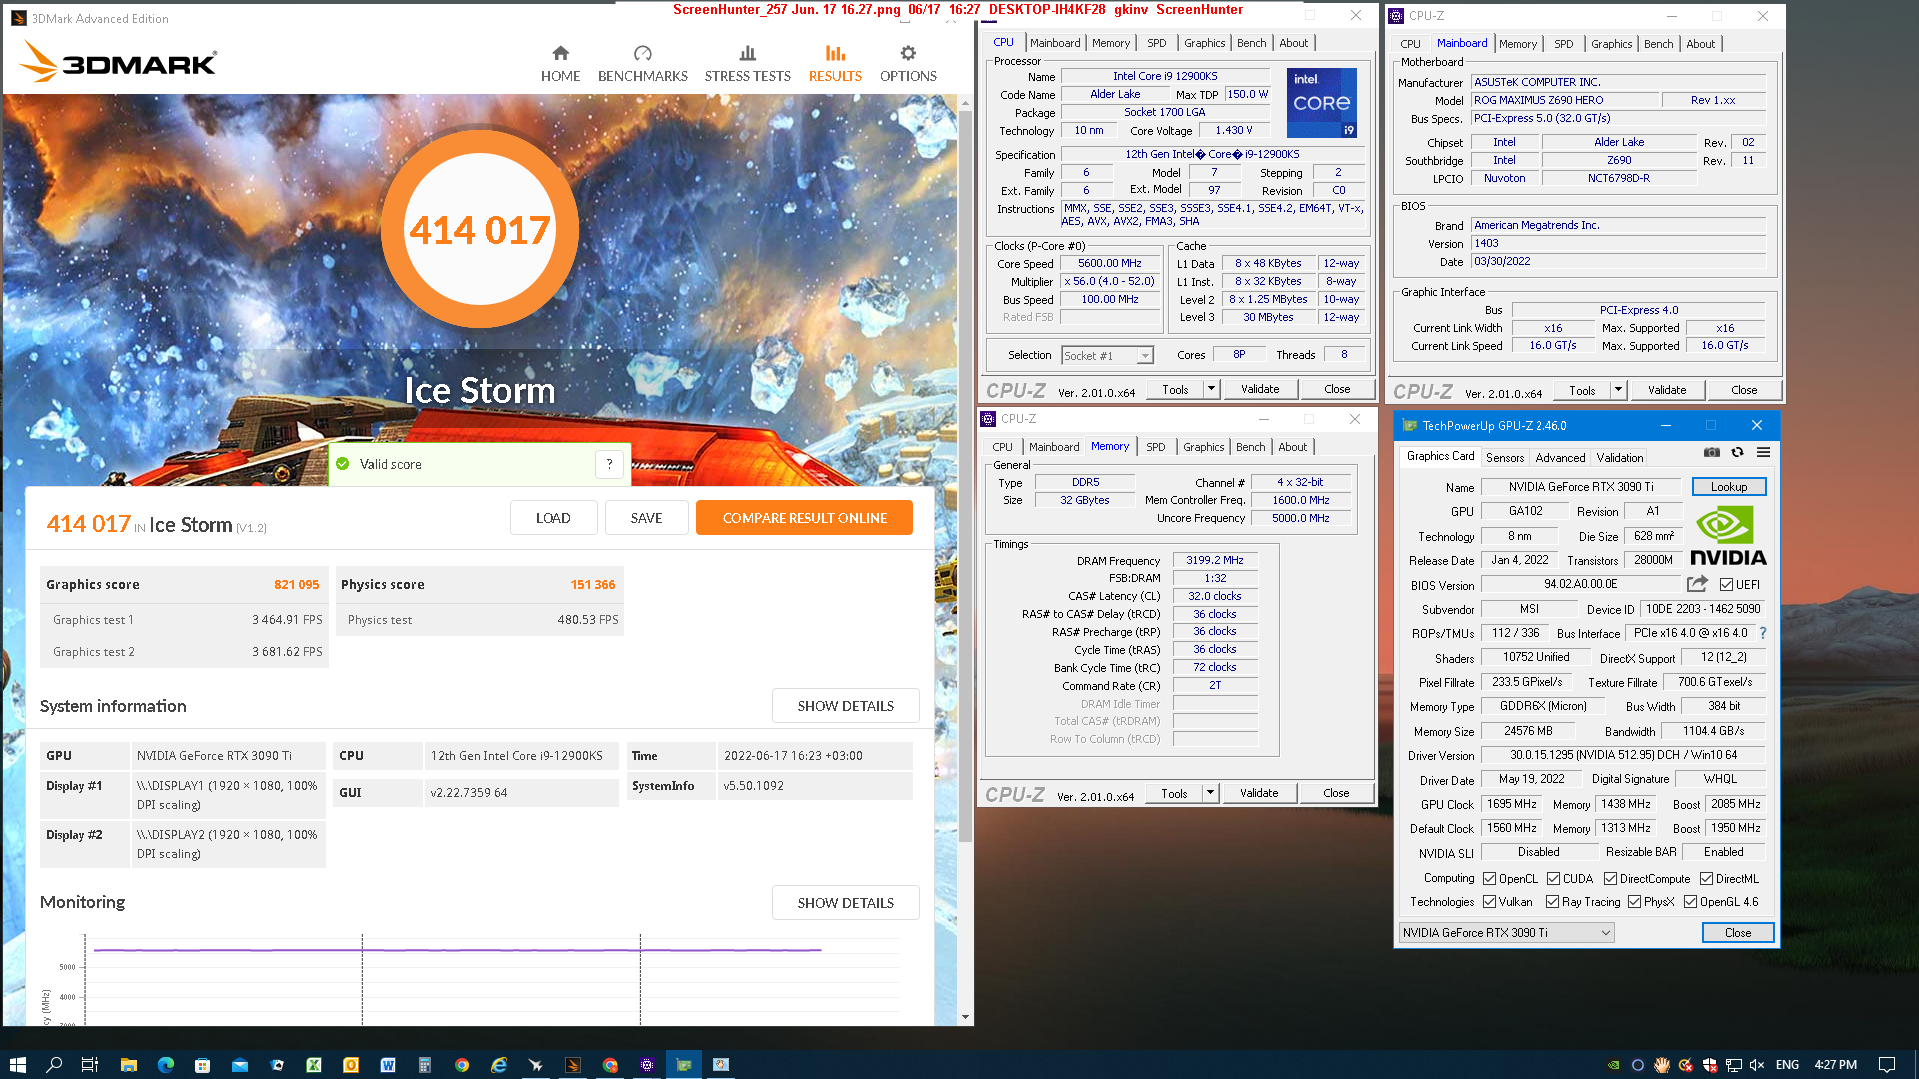Open the HOME section in 3DMark
This screenshot has width=1919, height=1079.
560,64
